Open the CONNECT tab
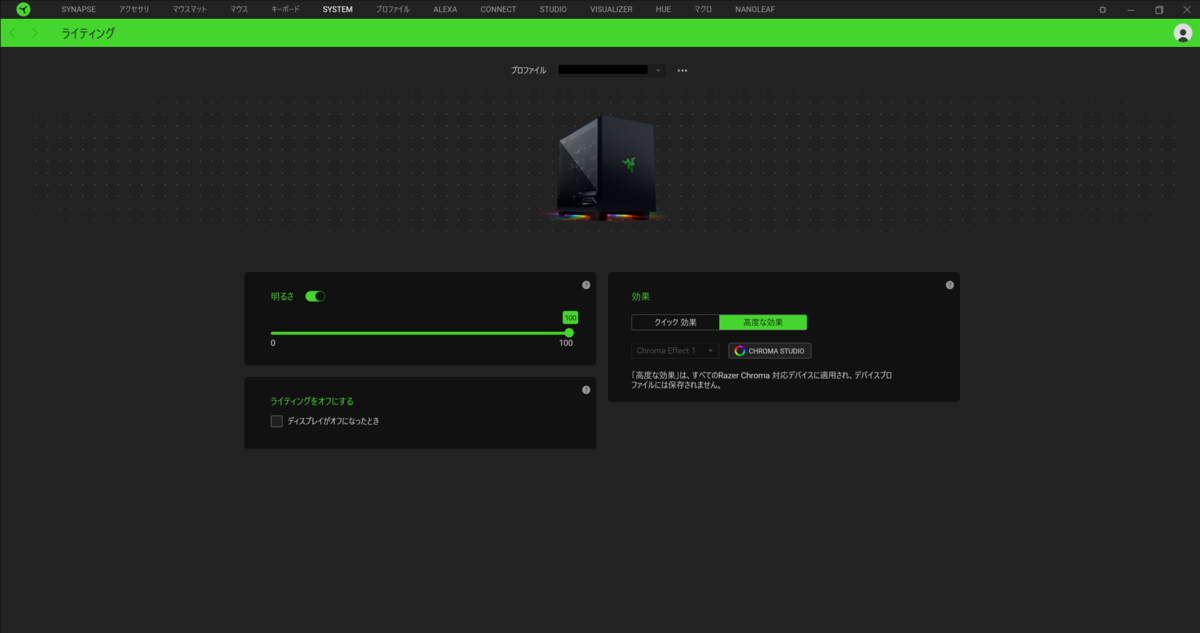 (x=498, y=9)
